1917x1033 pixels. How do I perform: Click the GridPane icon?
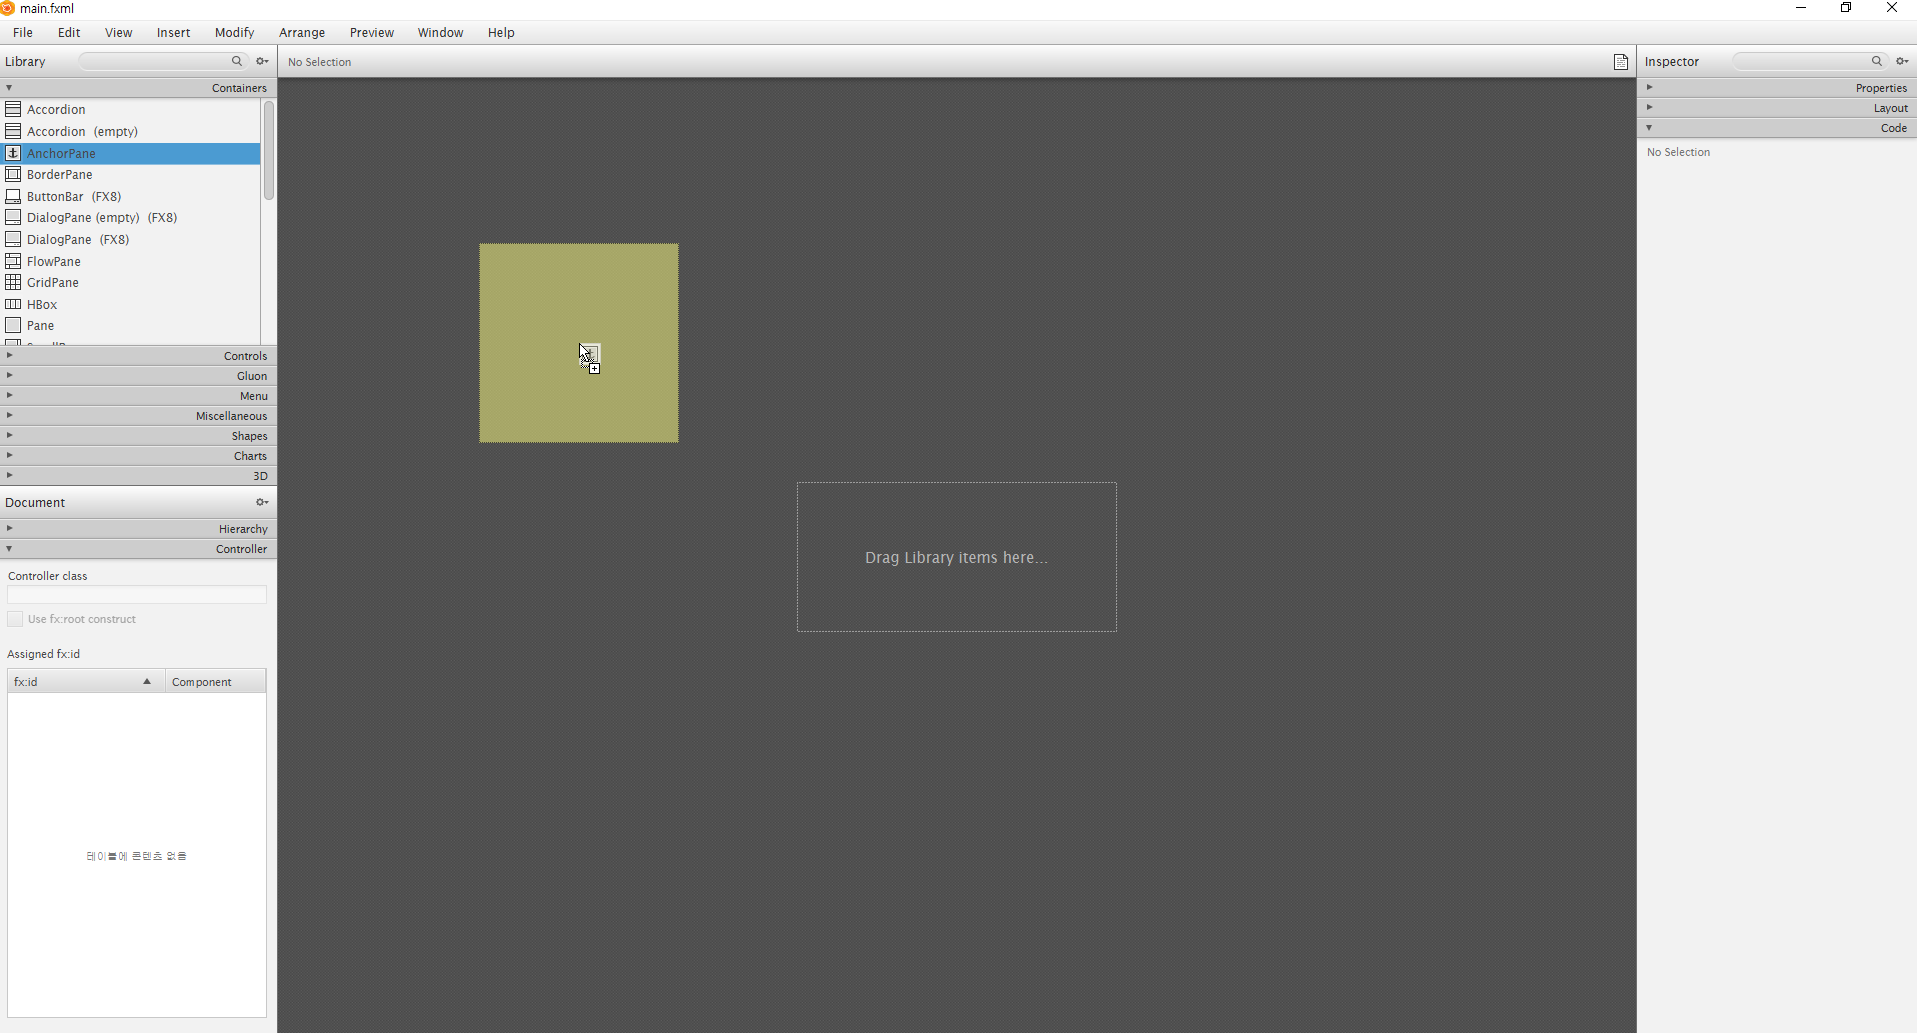(13, 282)
